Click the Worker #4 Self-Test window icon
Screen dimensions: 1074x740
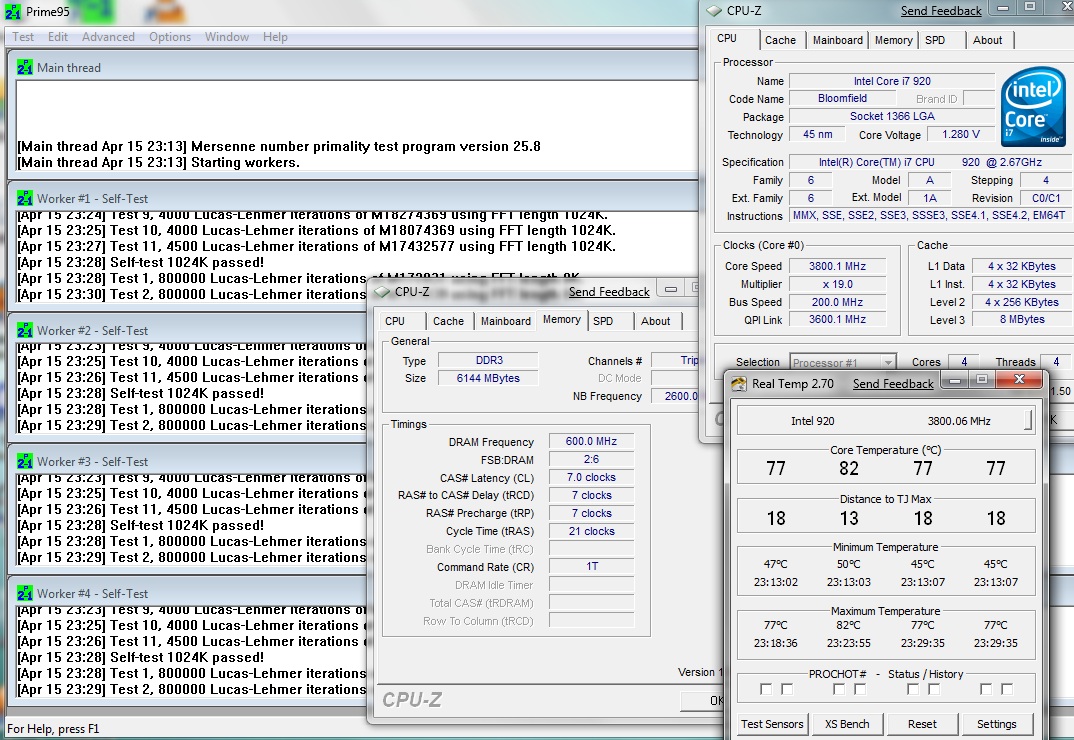coord(25,593)
